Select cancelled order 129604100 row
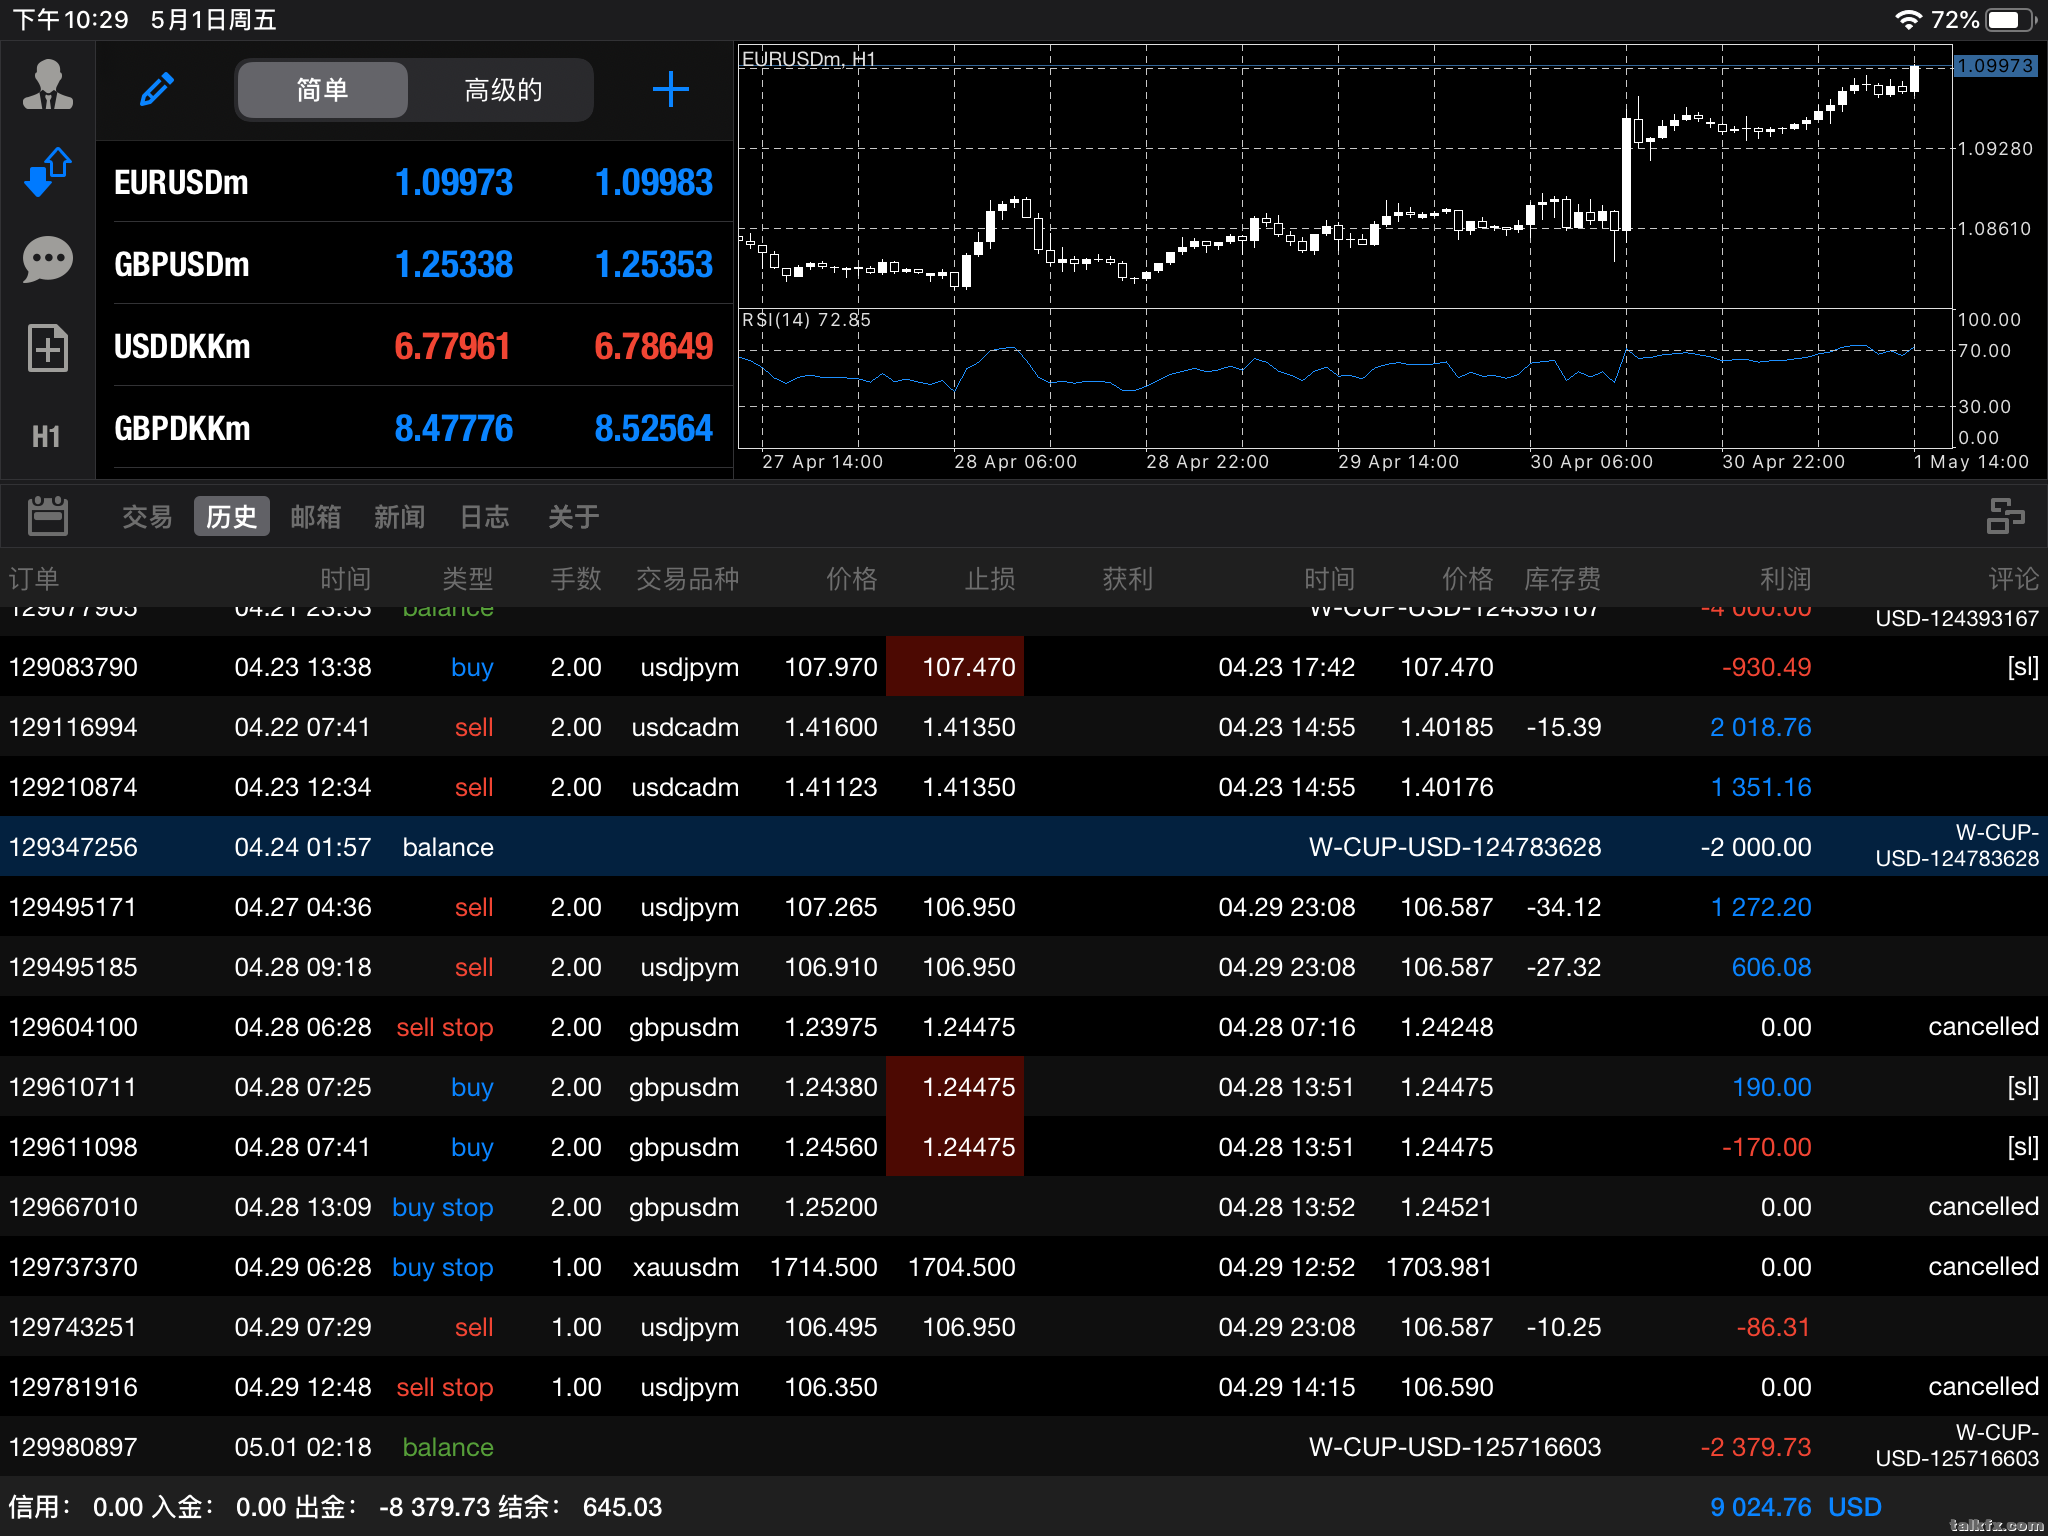Image resolution: width=2048 pixels, height=1536 pixels. pos(1024,1026)
